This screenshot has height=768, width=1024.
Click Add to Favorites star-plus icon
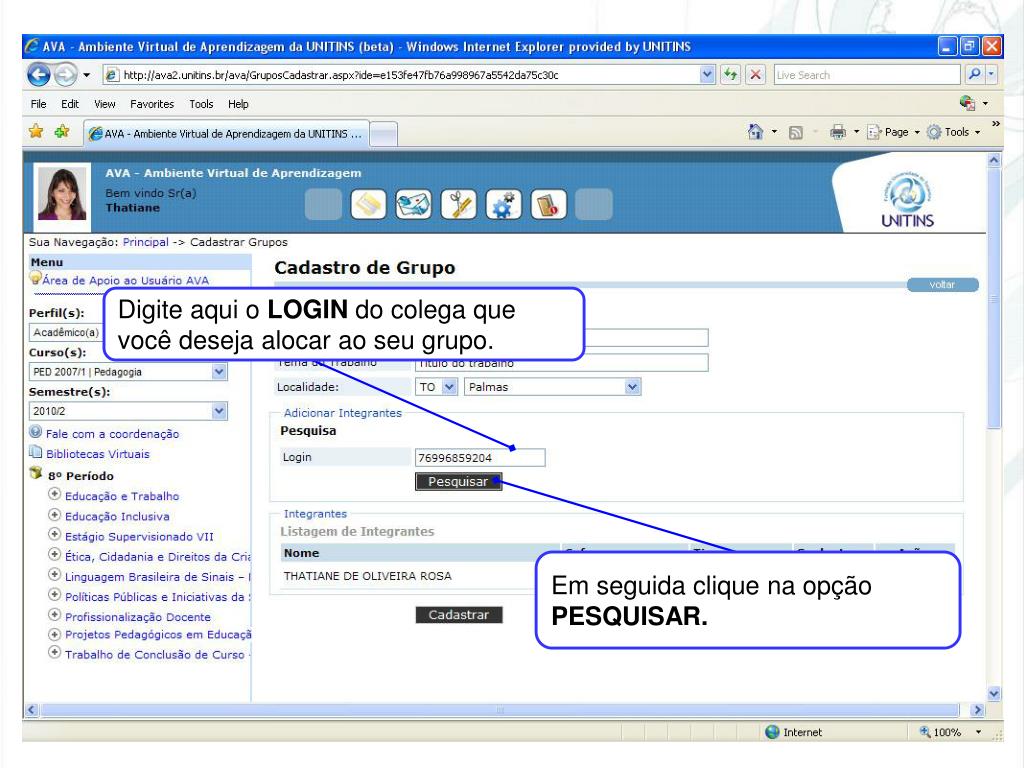62,132
